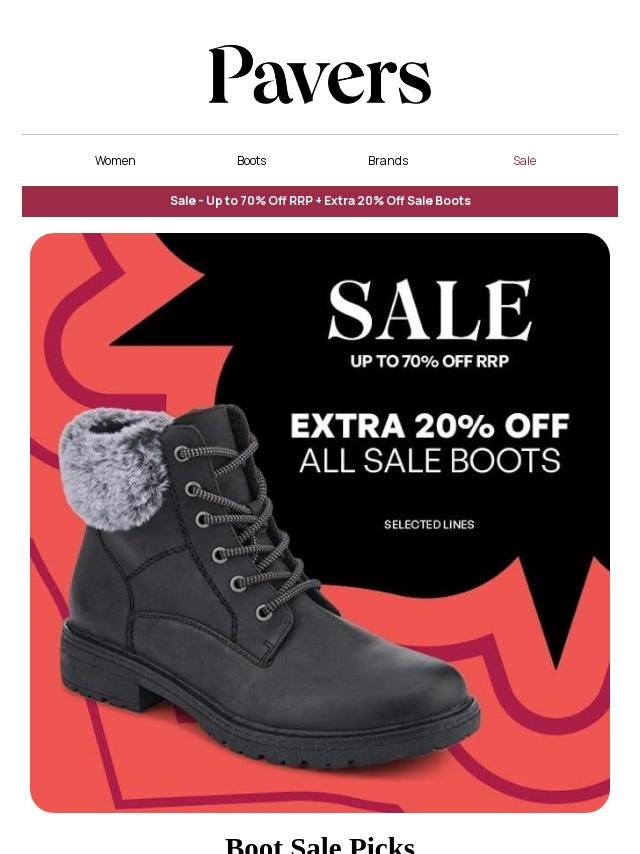The image size is (640, 854).
Task: Click the grey faux fur boot cuff
Action: (x=113, y=468)
